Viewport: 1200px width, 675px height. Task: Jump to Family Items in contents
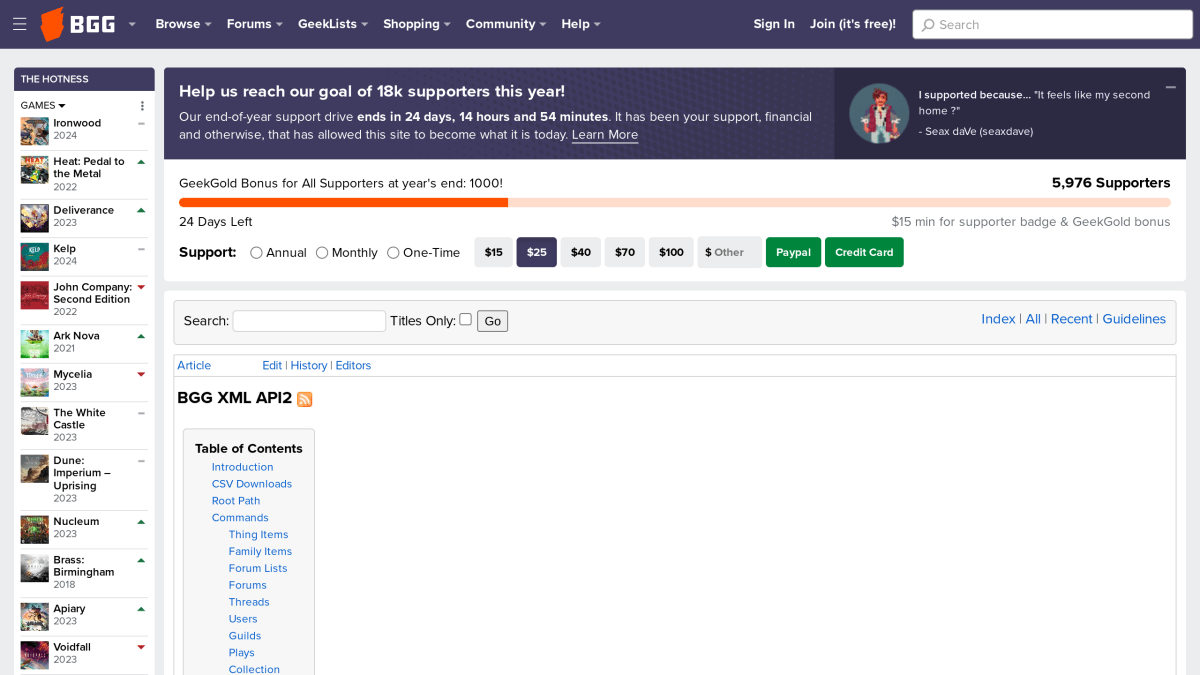(260, 552)
